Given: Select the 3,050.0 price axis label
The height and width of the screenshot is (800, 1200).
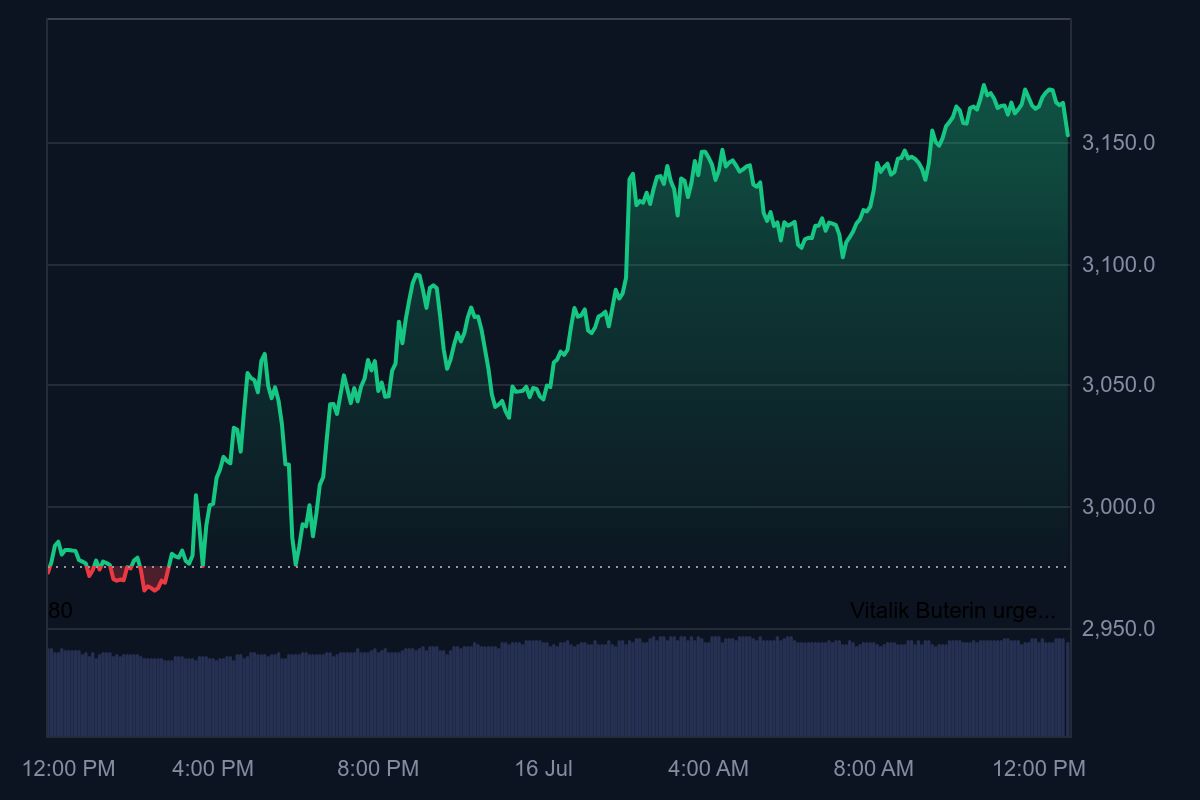Looking at the screenshot, I should coord(1118,385).
